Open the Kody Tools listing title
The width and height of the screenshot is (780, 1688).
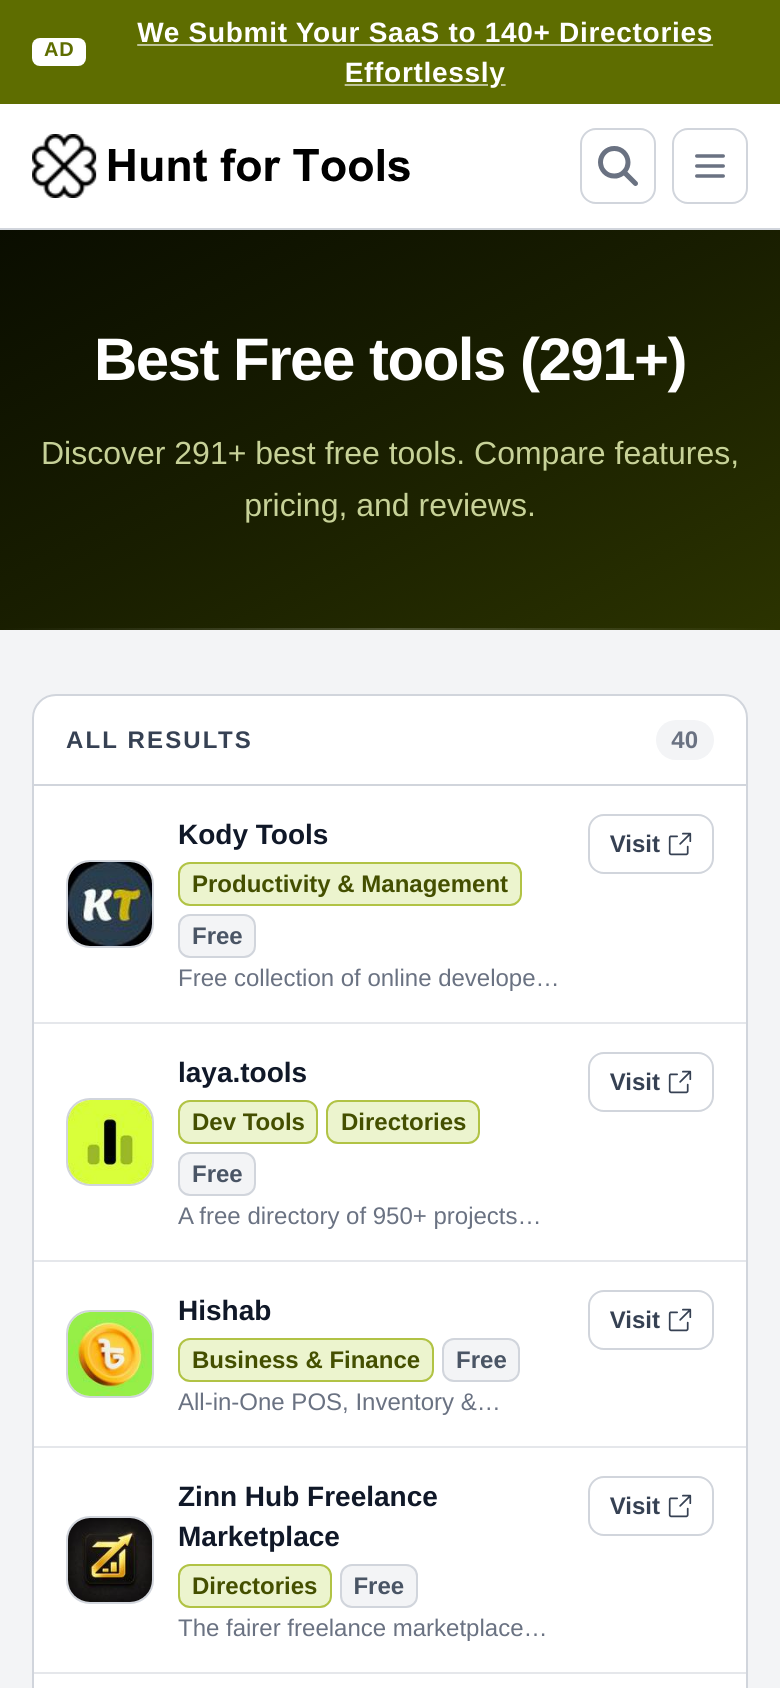coord(253,834)
